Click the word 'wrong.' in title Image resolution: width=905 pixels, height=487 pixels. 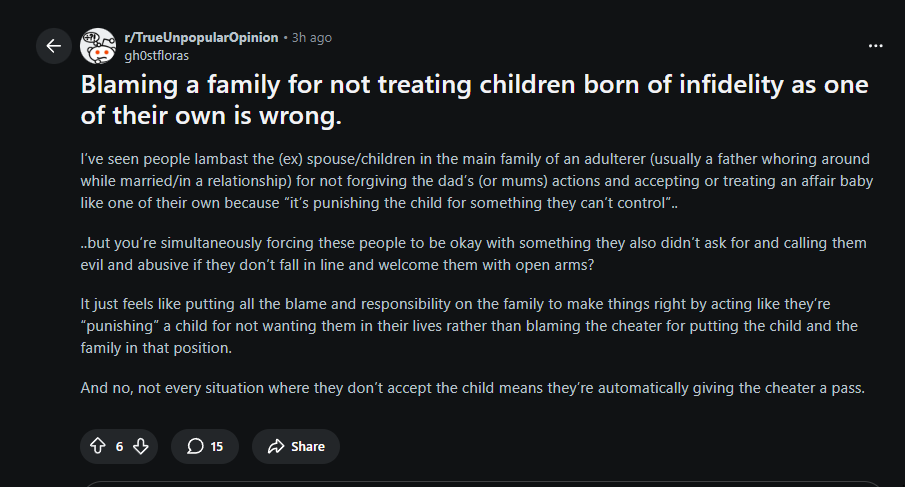click(x=300, y=115)
